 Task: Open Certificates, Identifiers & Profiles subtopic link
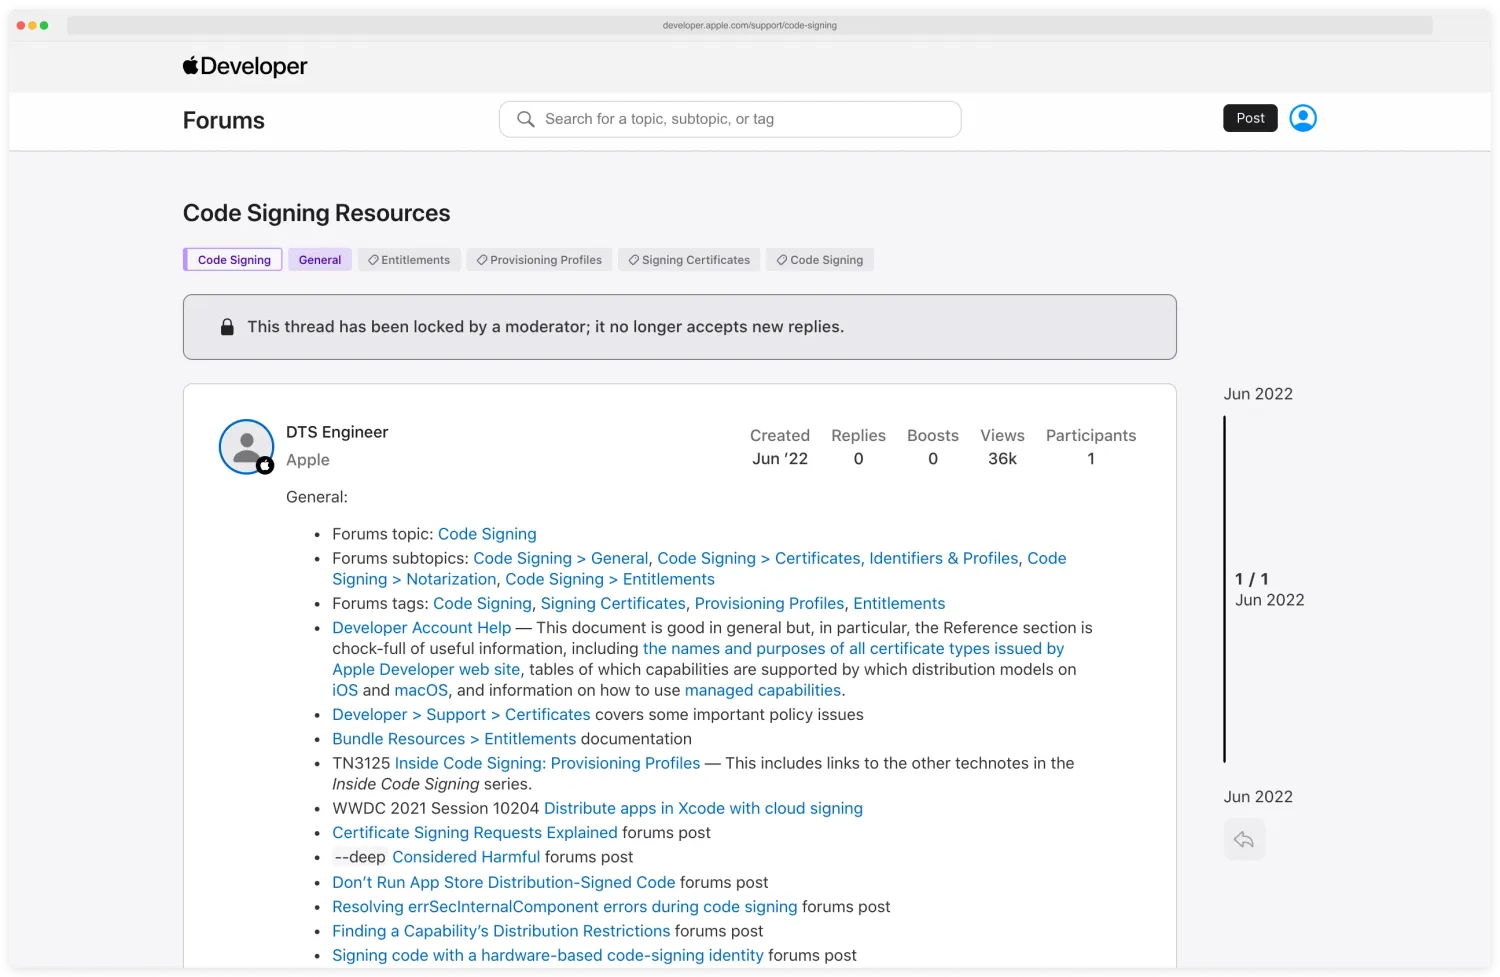[x=838, y=558]
